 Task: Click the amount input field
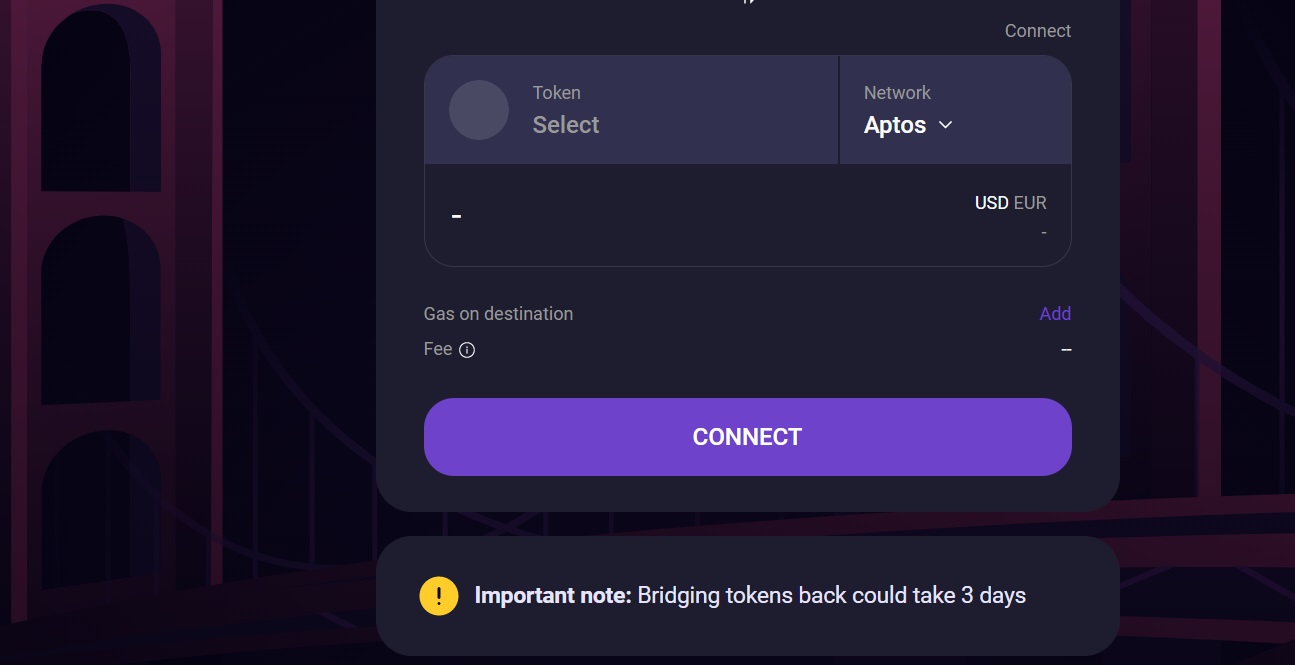point(650,215)
